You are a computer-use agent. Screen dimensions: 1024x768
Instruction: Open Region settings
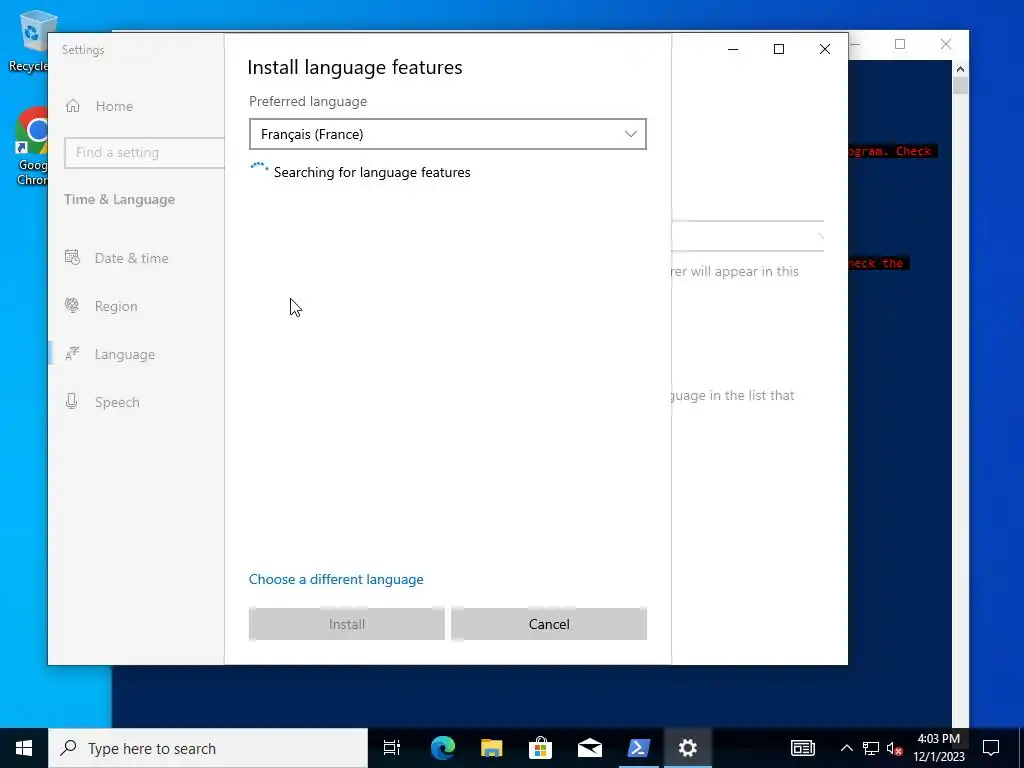(x=116, y=306)
